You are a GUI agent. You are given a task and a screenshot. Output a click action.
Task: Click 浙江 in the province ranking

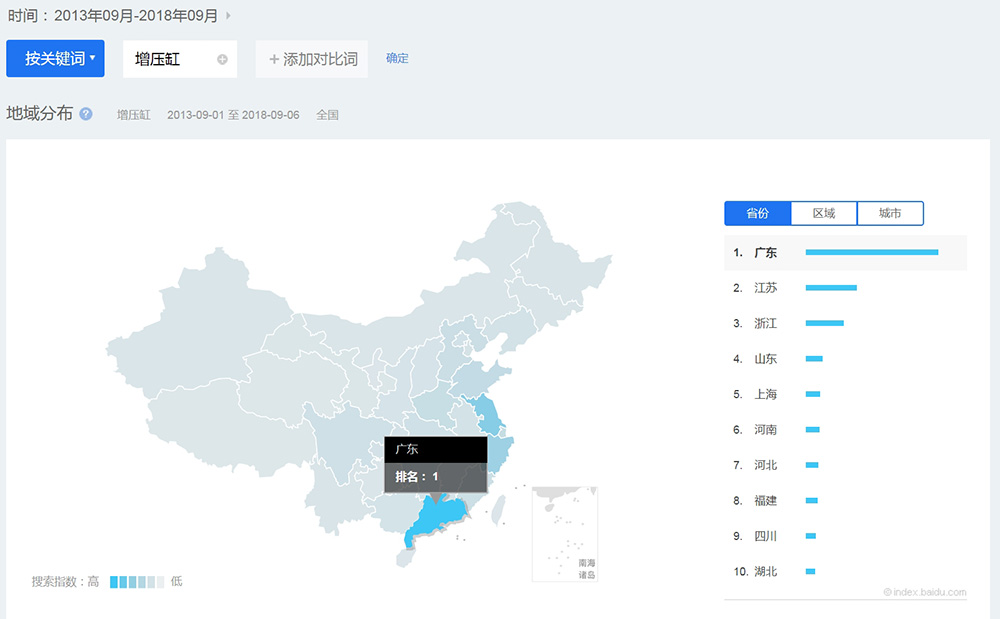763,322
